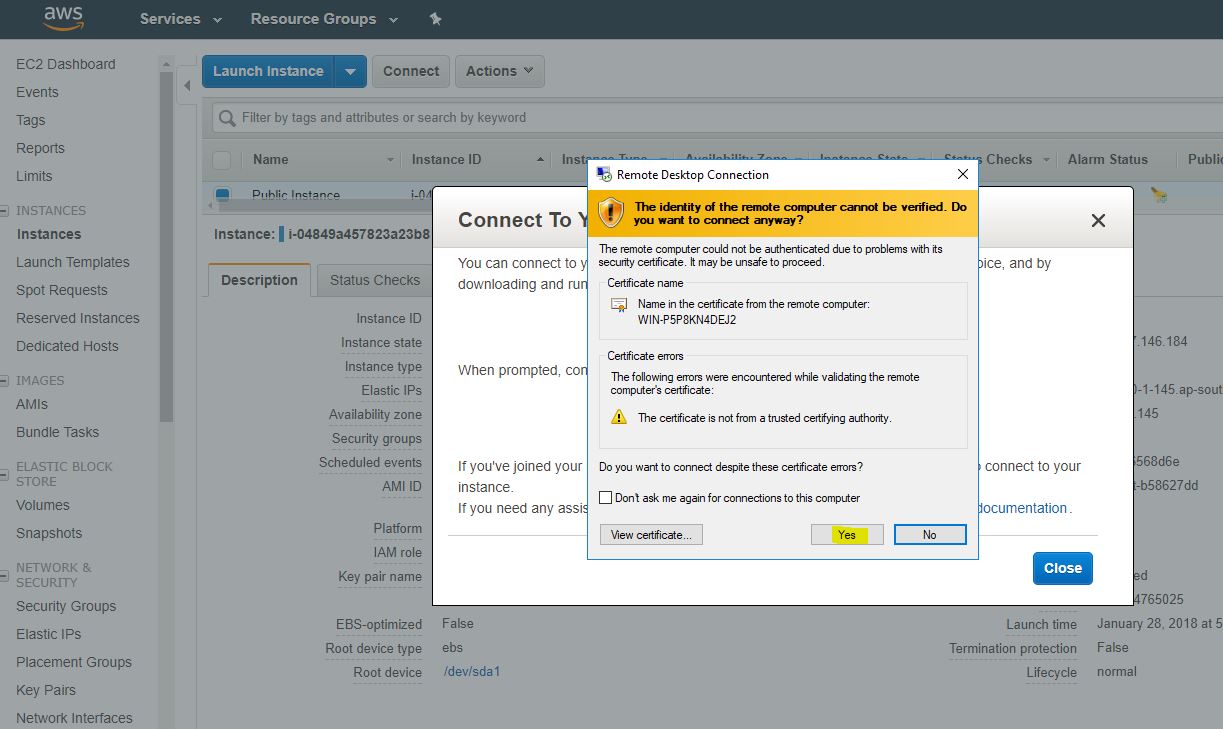Screen dimensions: 1223x729
Task: Click the warning shield icon in dialog
Action: click(x=611, y=213)
